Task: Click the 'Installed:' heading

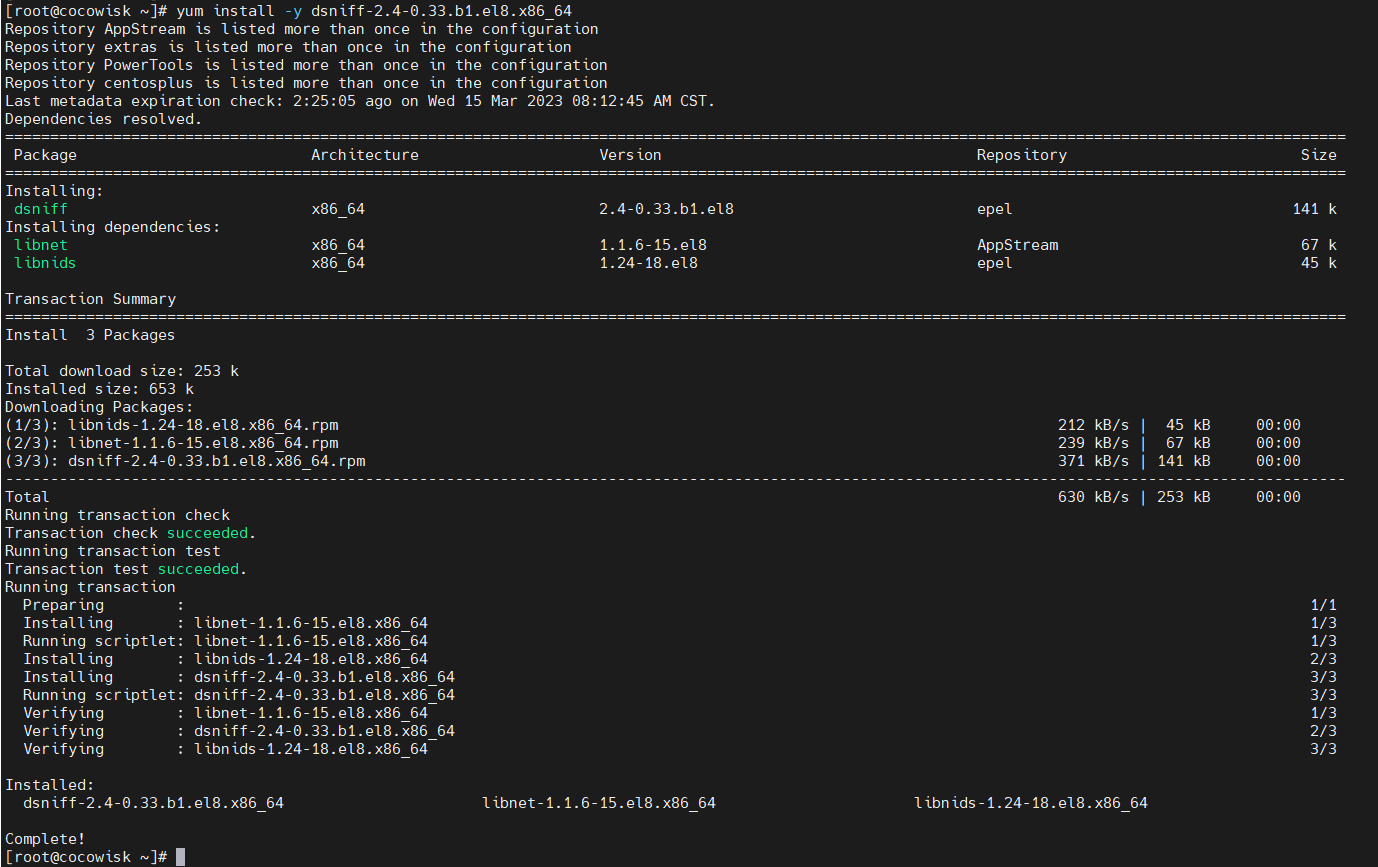Action: click(x=50, y=785)
